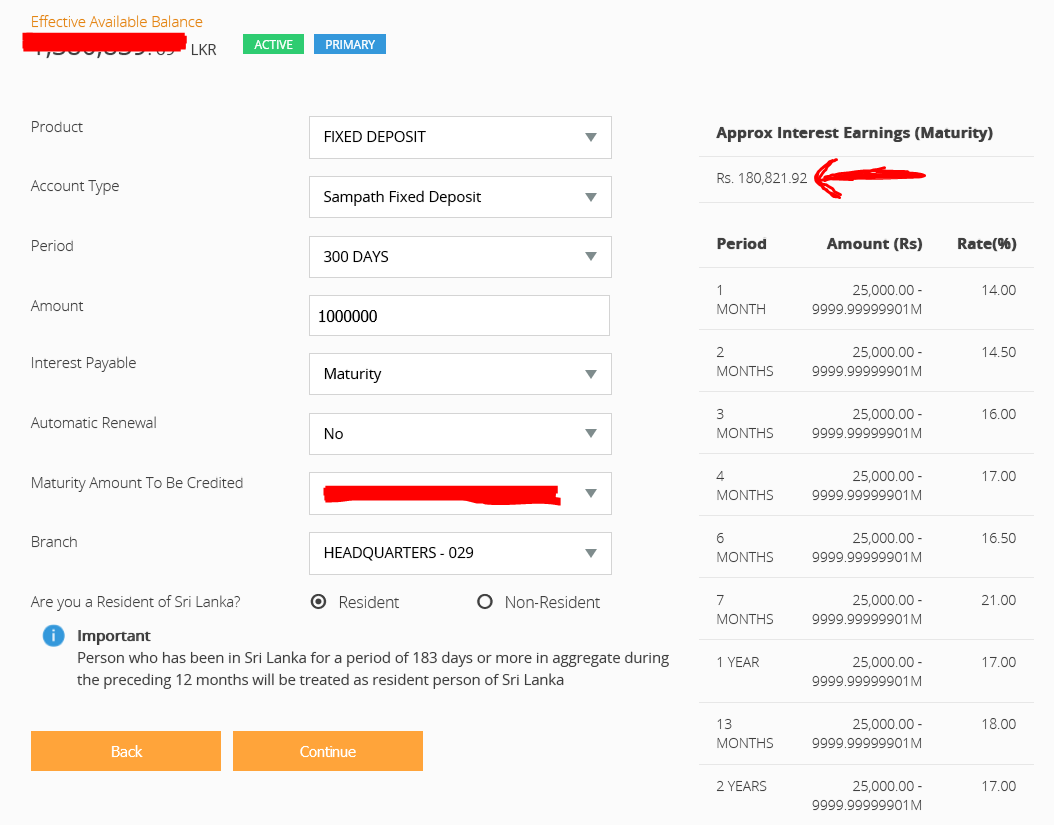Open Maturity Amount To Be Credited dropdown
The image size is (1054, 825).
(460, 494)
